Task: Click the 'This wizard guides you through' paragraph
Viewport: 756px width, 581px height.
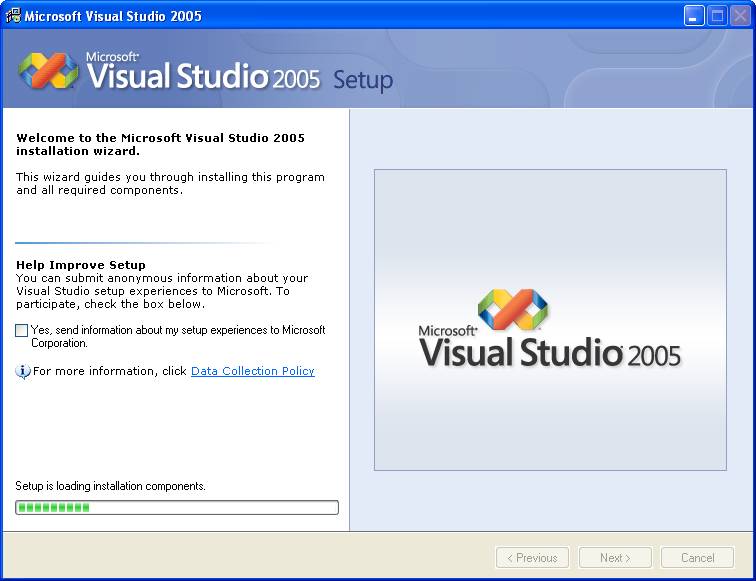Action: (170, 183)
